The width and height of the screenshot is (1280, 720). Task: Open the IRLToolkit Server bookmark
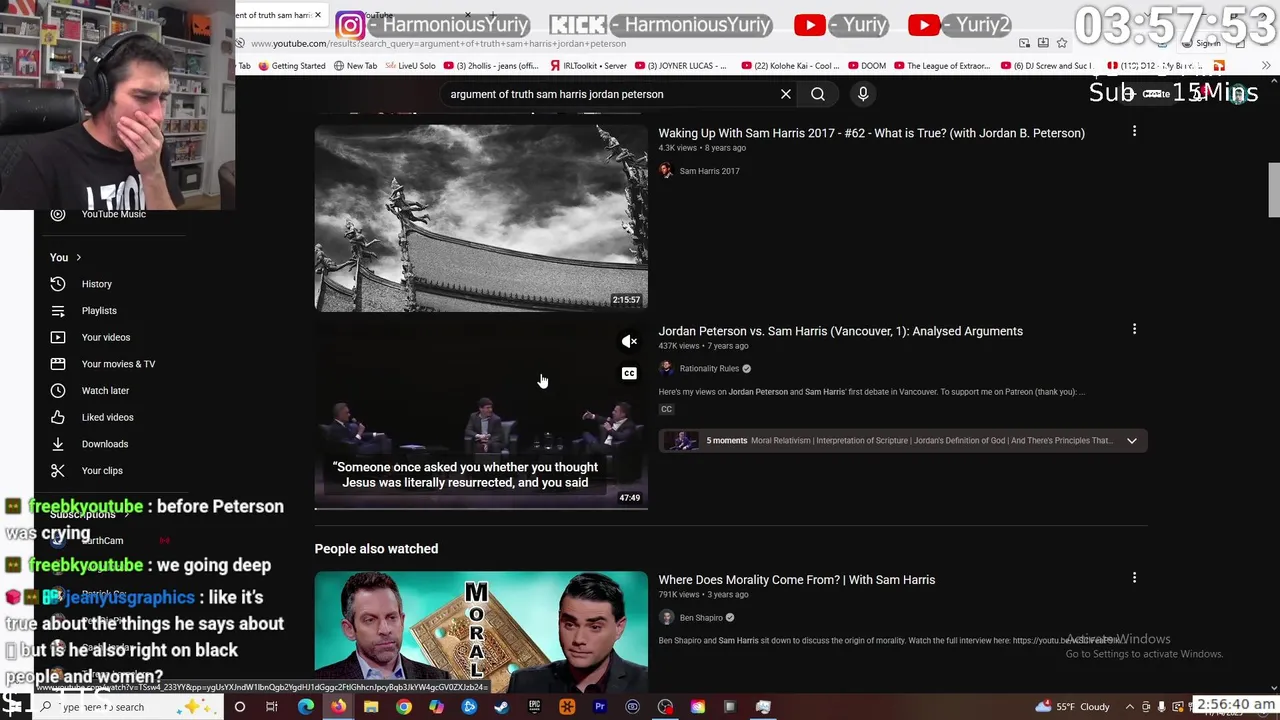(587, 66)
